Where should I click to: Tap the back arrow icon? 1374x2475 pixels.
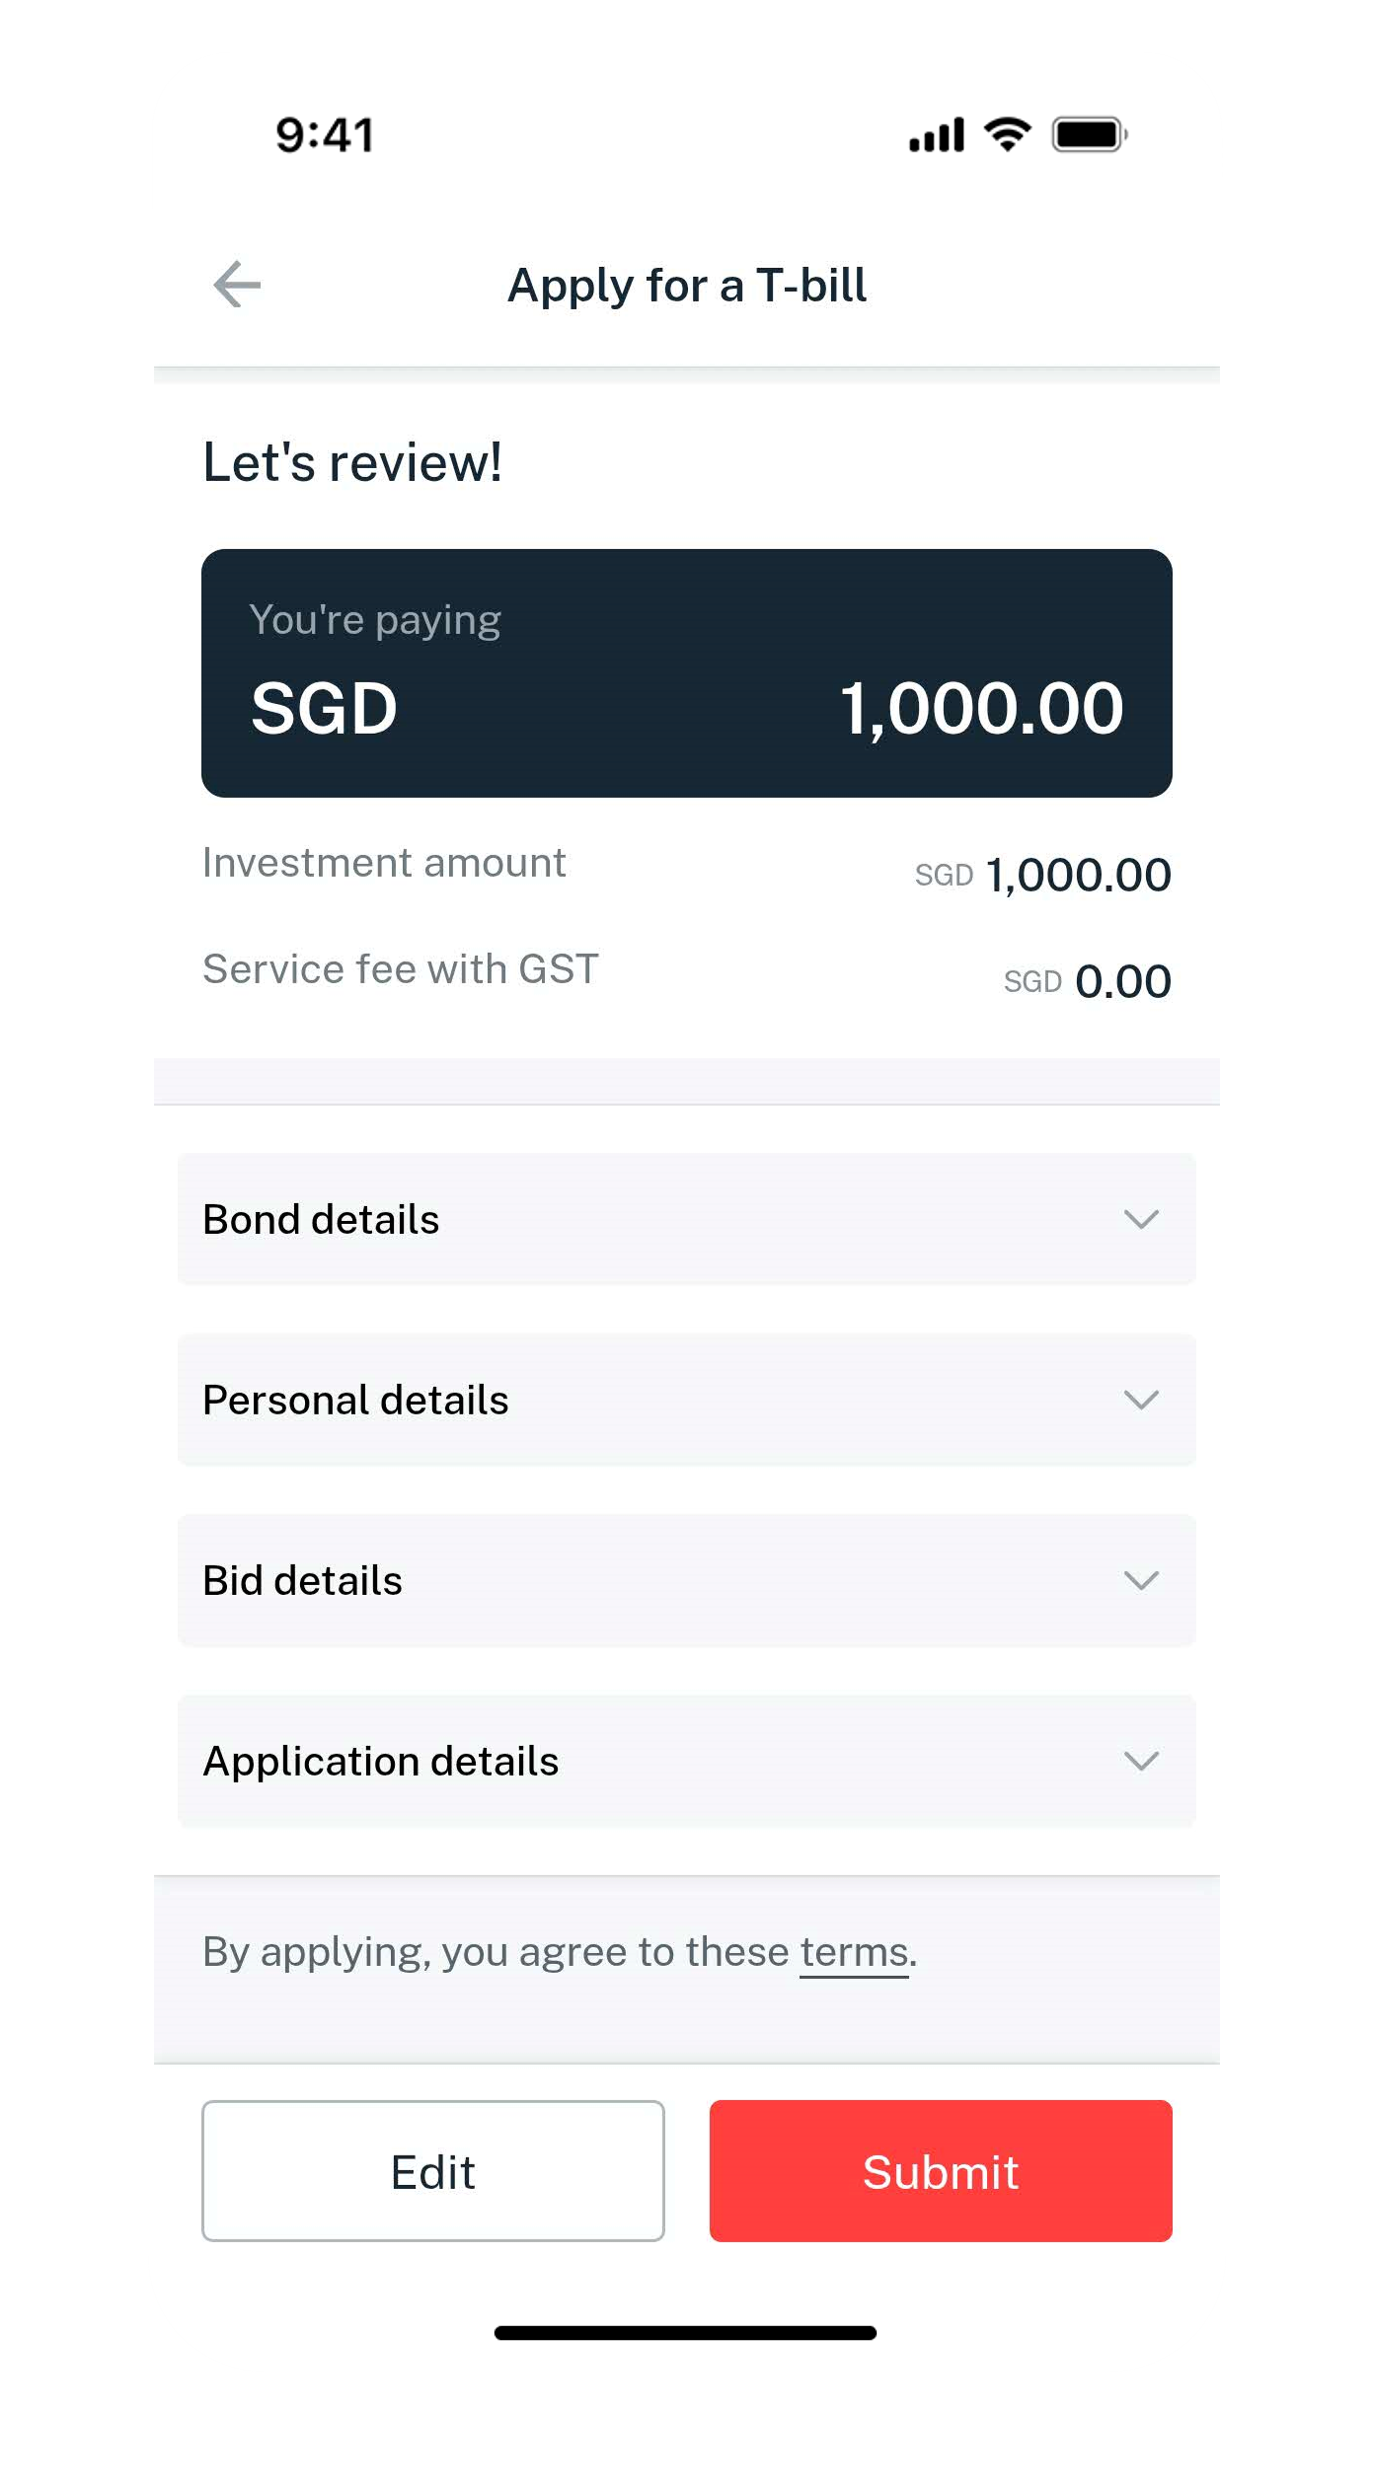pyautogui.click(x=237, y=285)
